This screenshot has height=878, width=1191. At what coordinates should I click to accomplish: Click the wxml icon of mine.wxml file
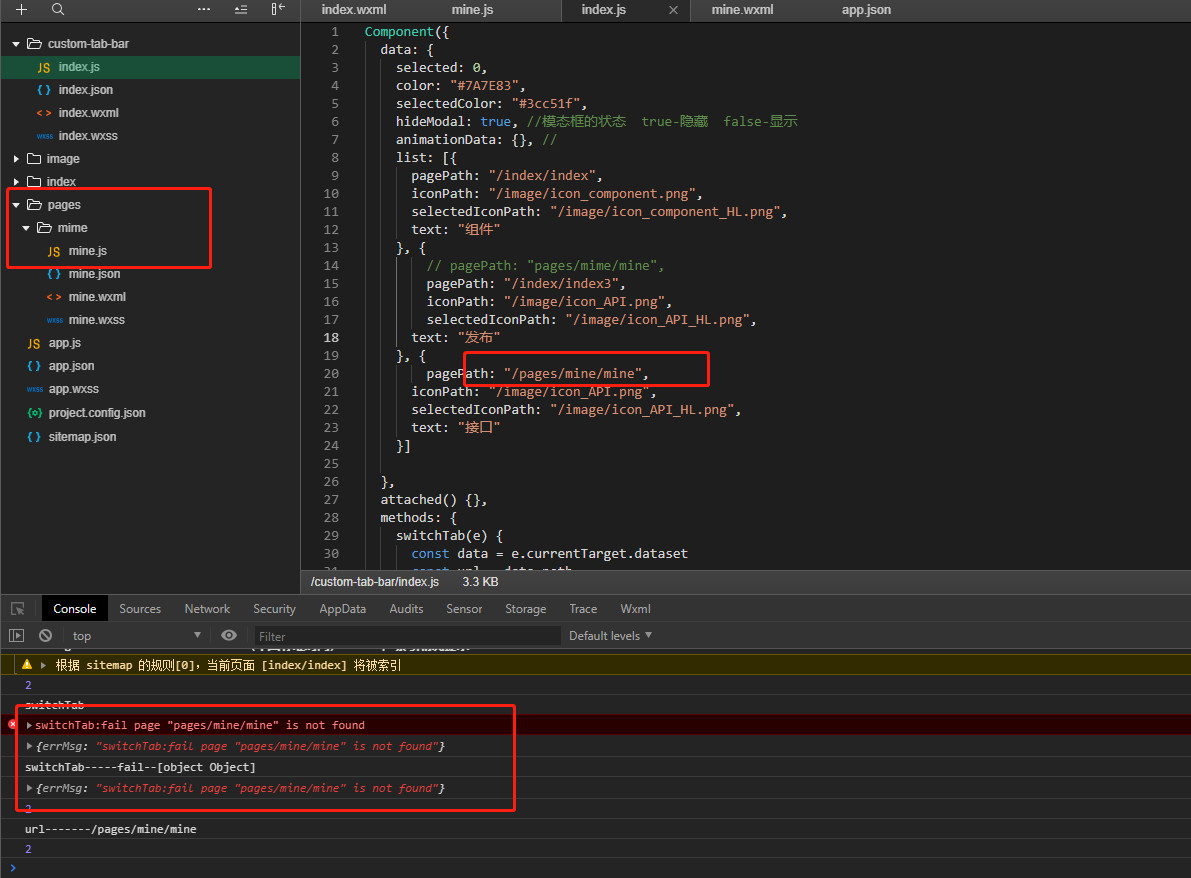54,297
